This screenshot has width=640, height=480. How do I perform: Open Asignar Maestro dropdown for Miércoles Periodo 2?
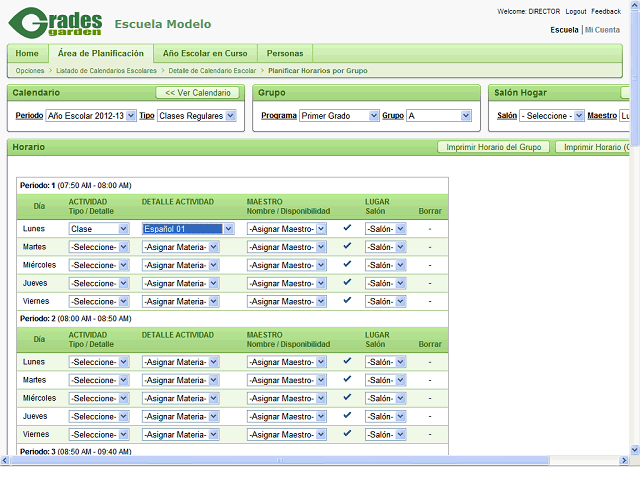(x=287, y=398)
